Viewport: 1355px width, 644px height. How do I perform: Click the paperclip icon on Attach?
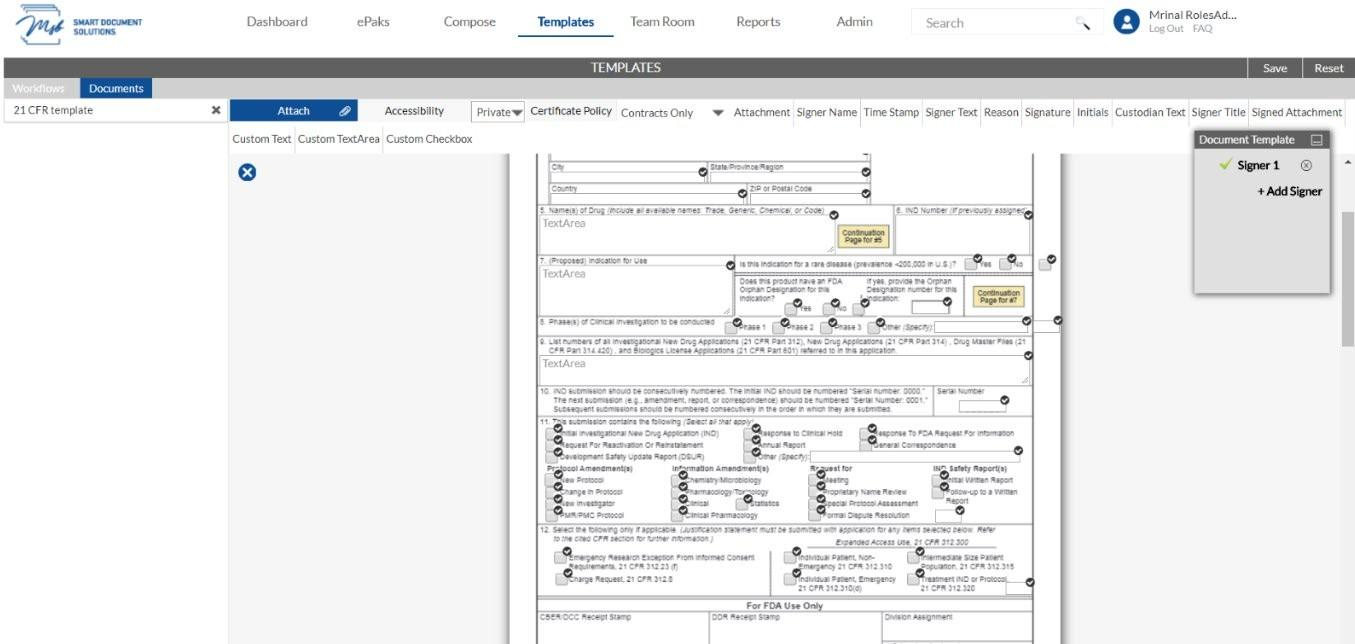(344, 111)
